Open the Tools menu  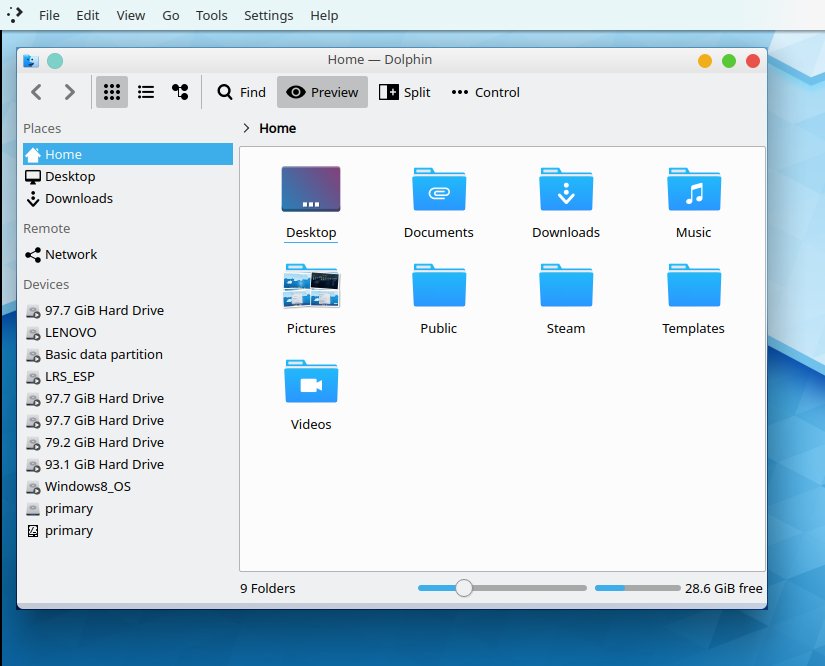pyautogui.click(x=211, y=16)
